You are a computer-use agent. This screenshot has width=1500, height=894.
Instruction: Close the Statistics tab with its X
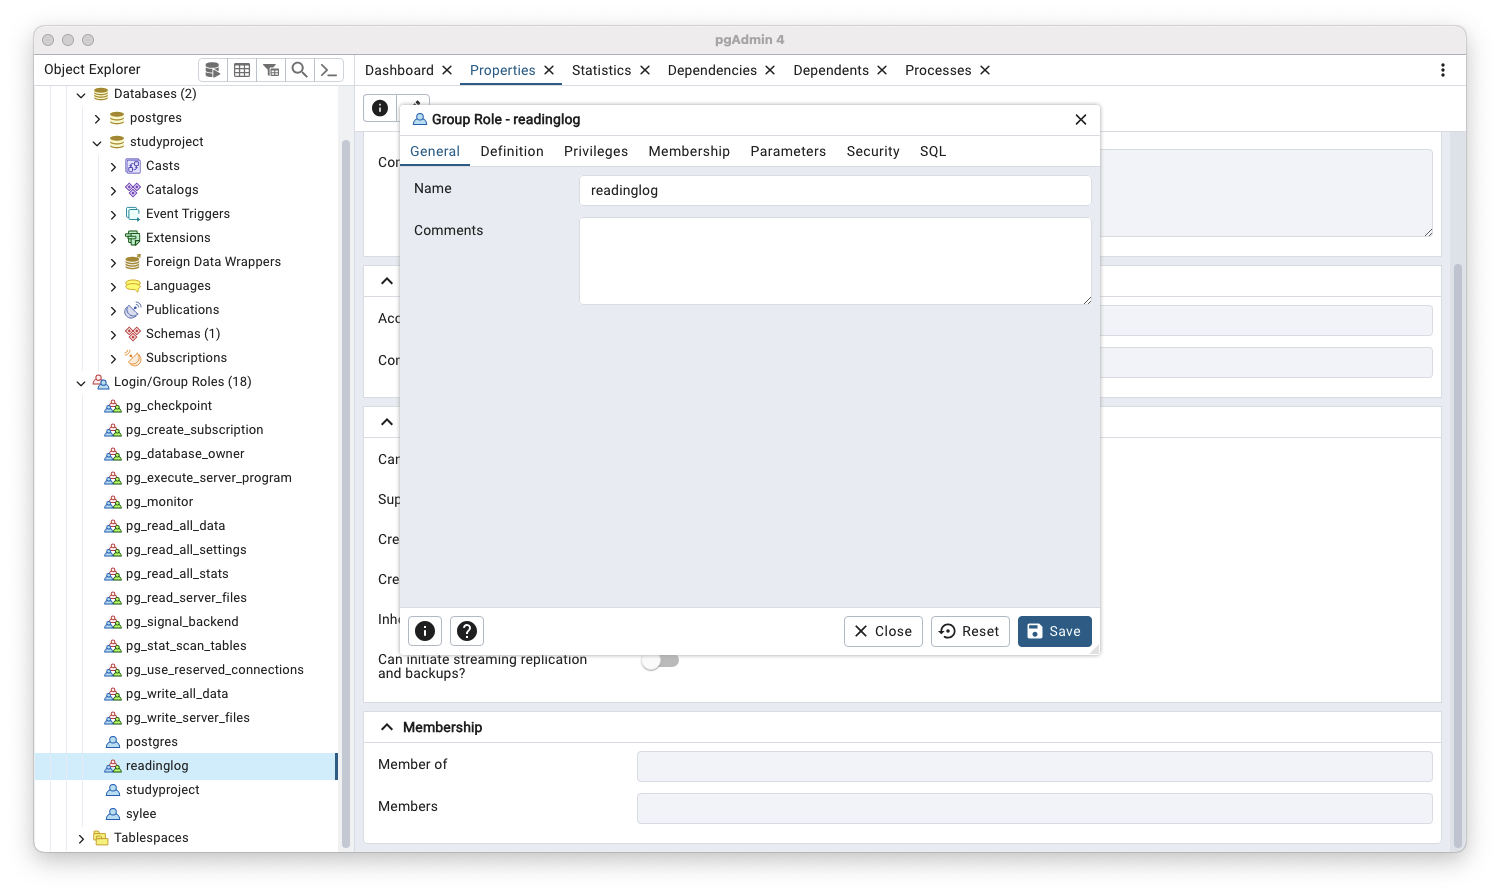click(x=645, y=70)
